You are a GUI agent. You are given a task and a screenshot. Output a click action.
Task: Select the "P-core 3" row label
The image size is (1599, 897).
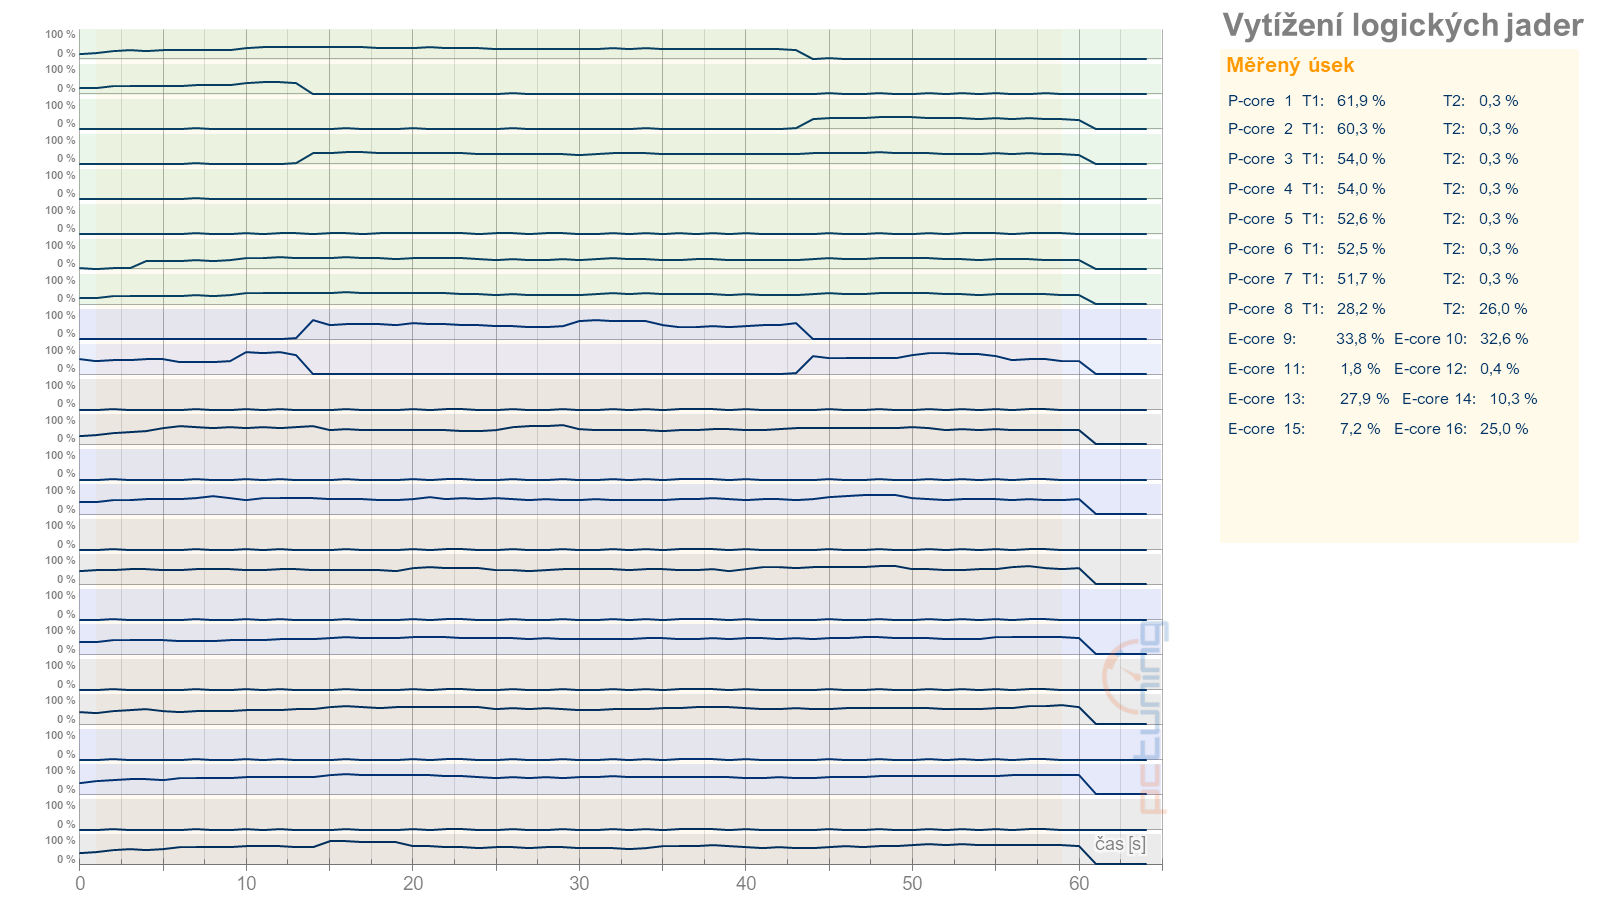(x=1260, y=159)
